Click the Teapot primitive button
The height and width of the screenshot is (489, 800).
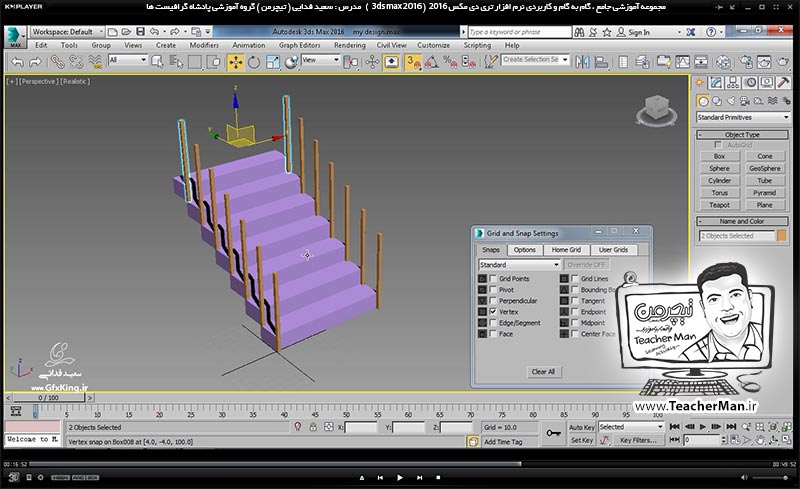point(719,205)
